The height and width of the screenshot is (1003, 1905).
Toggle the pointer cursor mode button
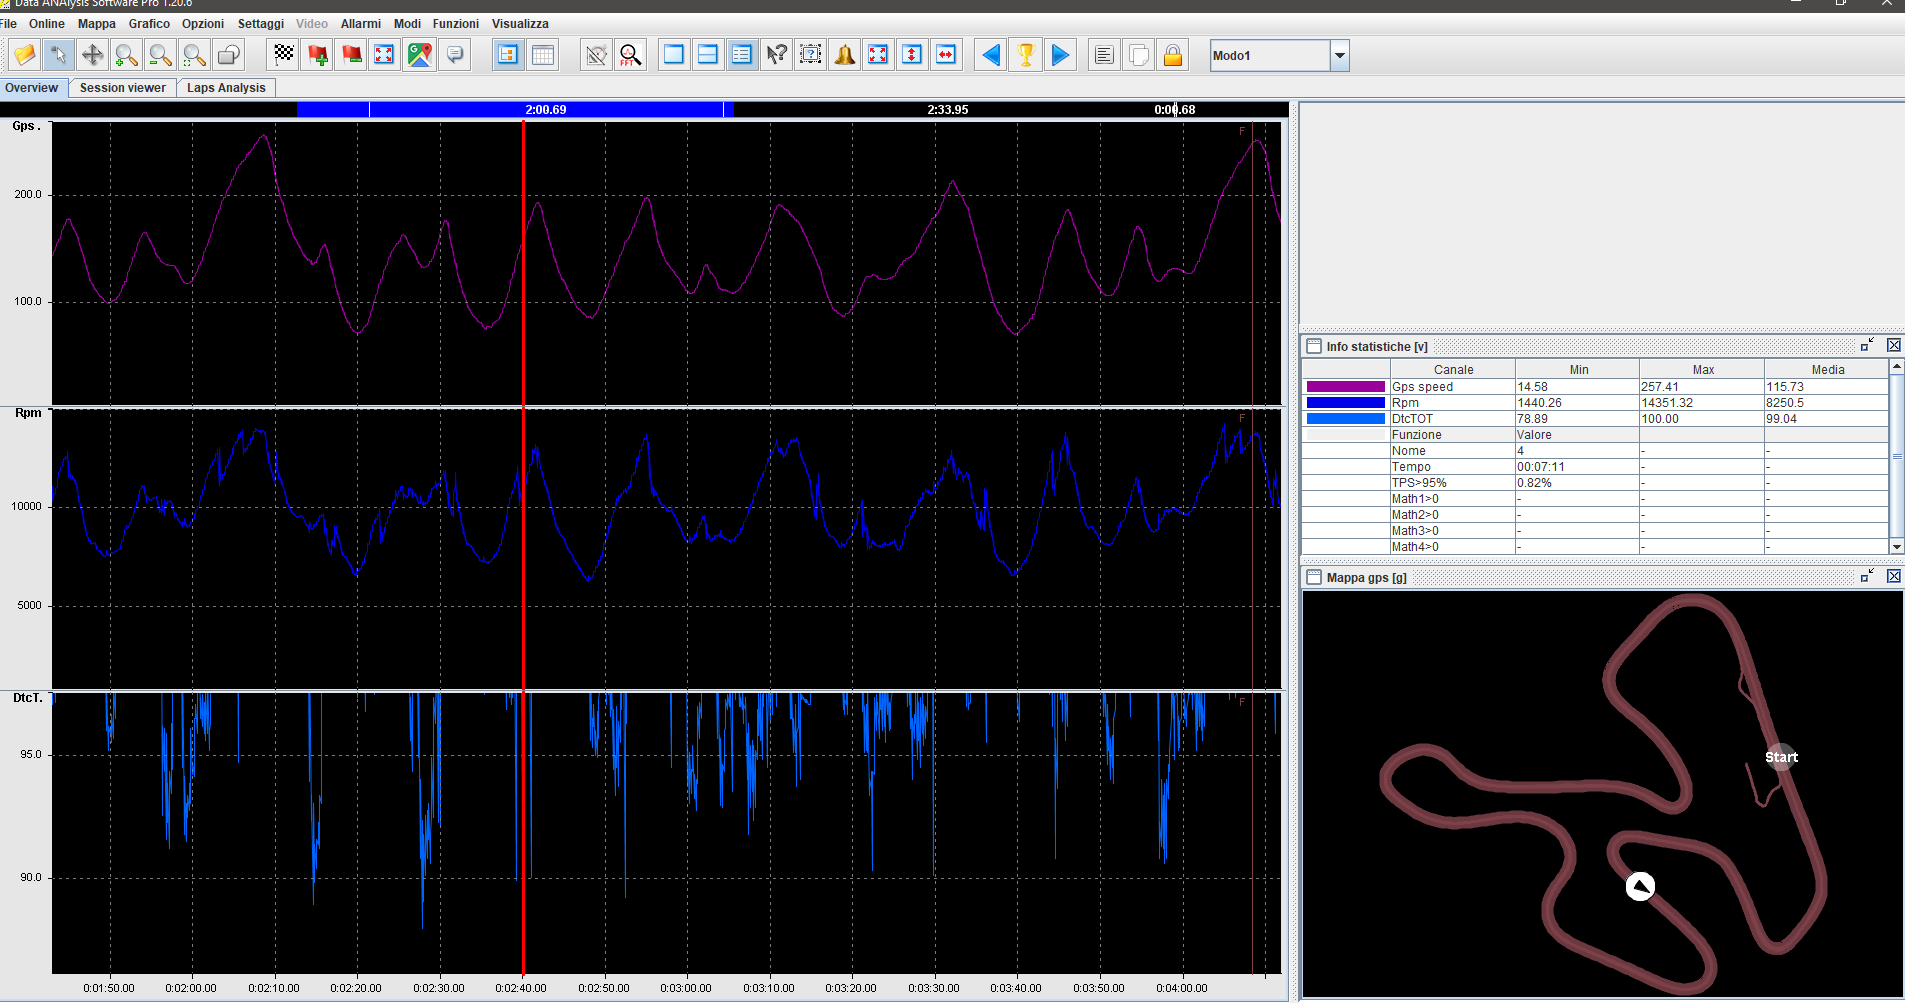click(58, 55)
